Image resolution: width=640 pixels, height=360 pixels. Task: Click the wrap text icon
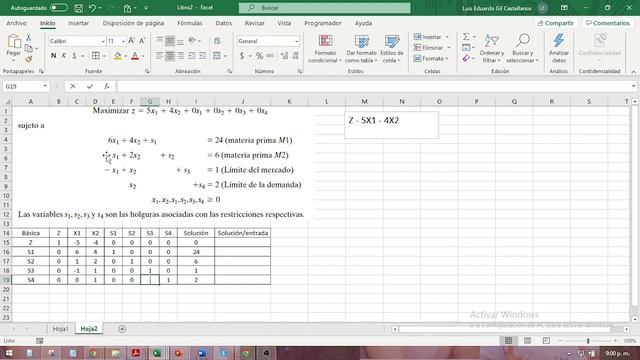tap(217, 41)
